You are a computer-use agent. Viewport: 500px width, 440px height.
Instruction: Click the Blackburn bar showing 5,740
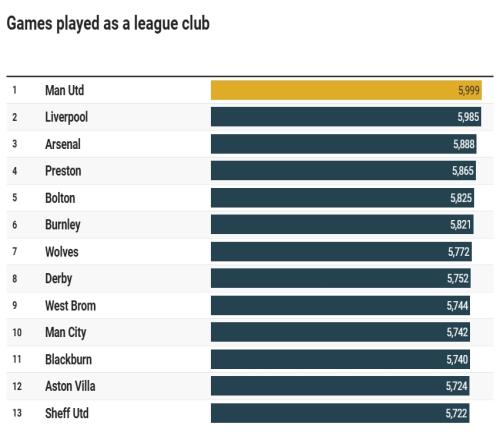coord(340,359)
